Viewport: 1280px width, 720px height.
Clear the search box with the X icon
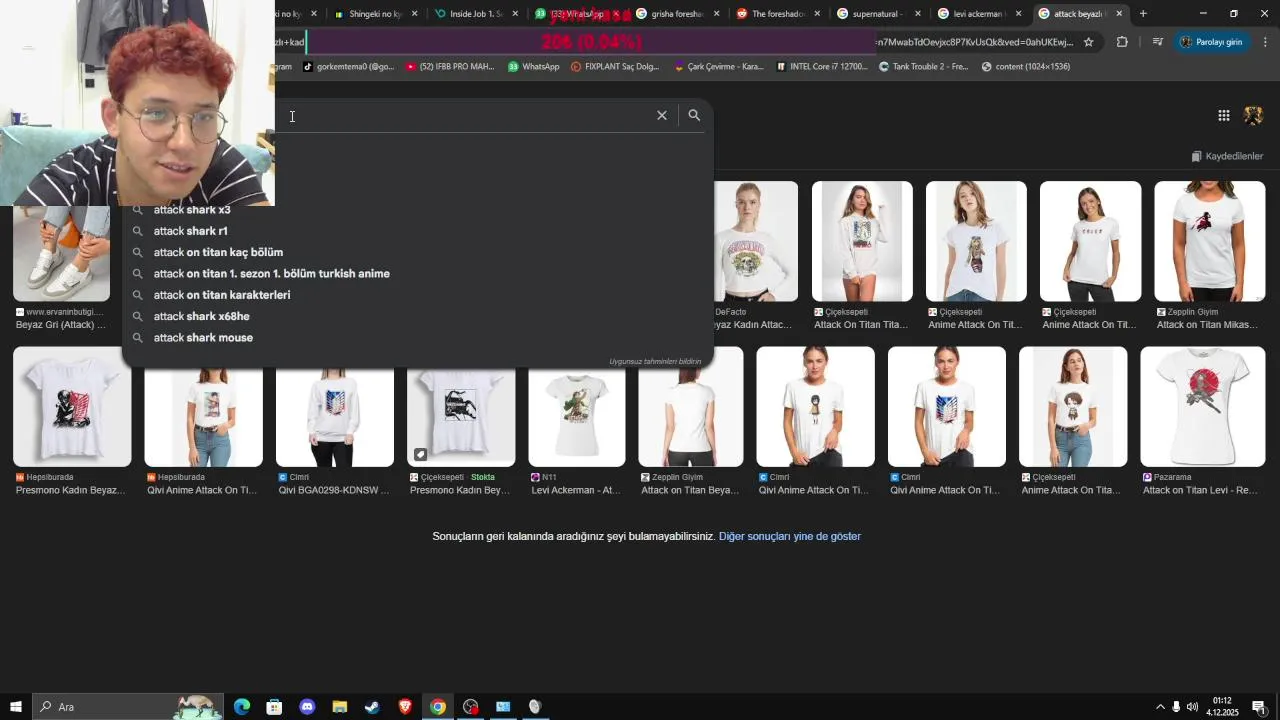click(x=662, y=115)
